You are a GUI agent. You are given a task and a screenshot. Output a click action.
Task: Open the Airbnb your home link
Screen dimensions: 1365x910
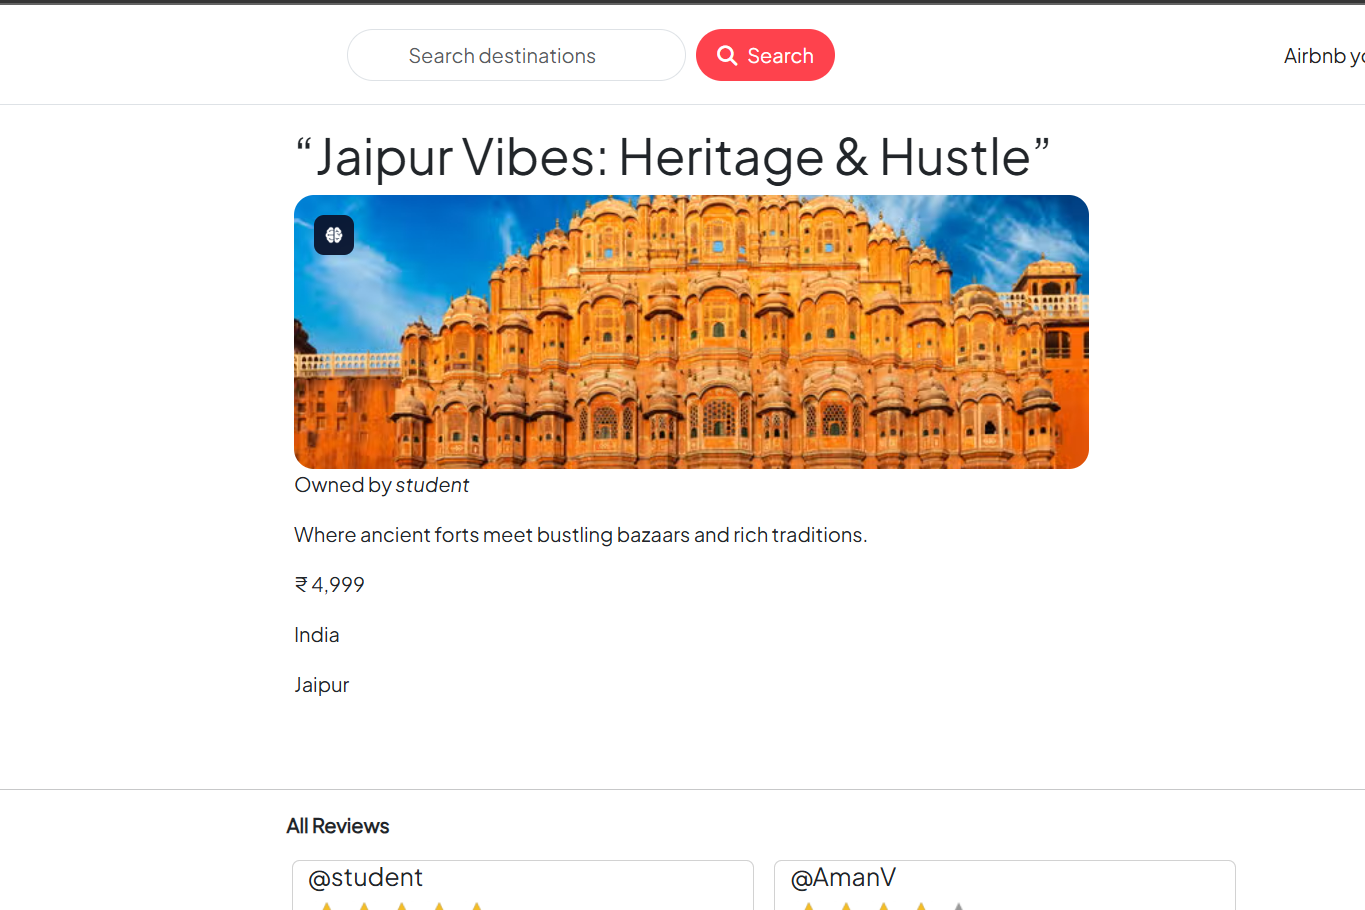1324,56
